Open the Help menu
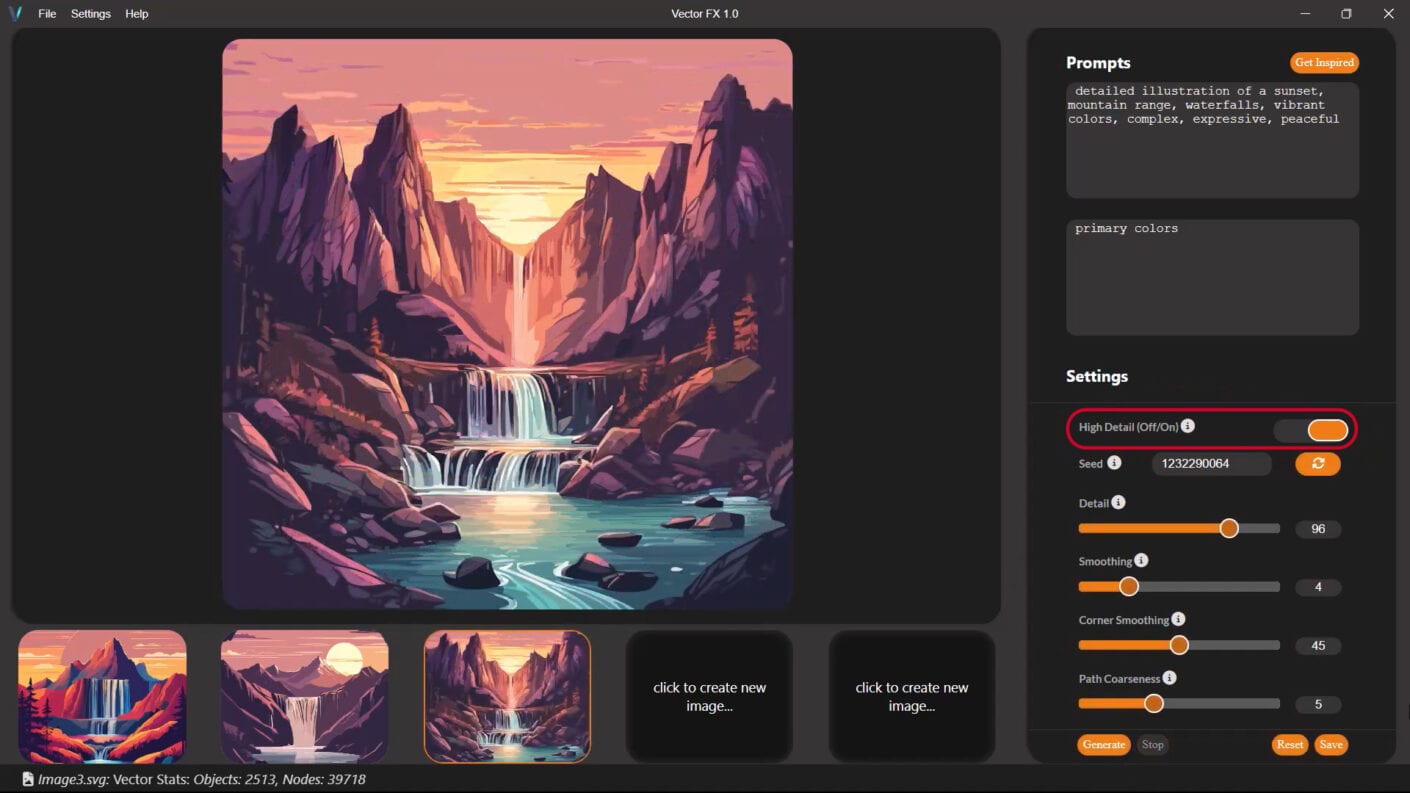1410x793 pixels. pos(136,13)
